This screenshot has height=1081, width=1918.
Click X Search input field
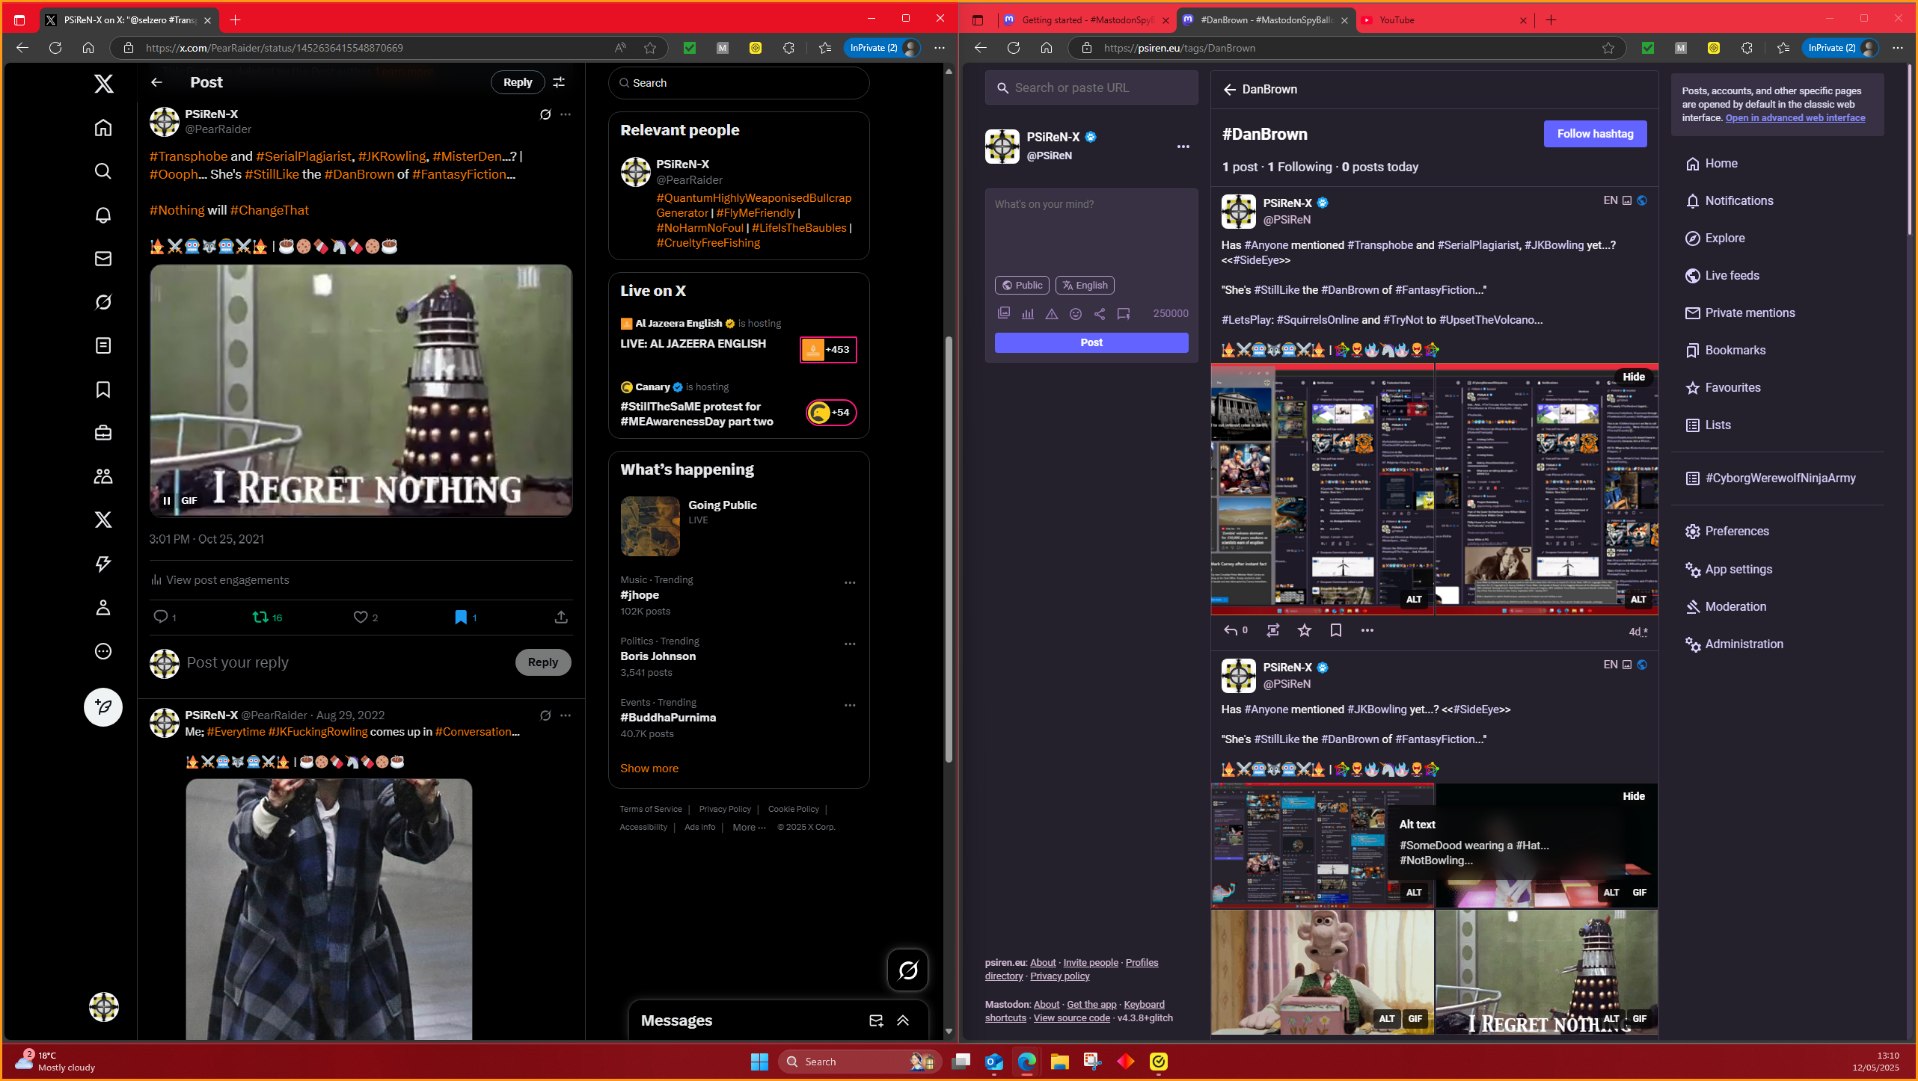point(739,83)
